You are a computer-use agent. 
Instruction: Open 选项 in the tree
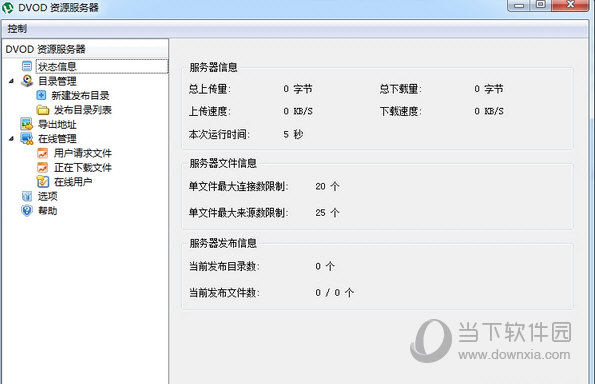[48, 196]
